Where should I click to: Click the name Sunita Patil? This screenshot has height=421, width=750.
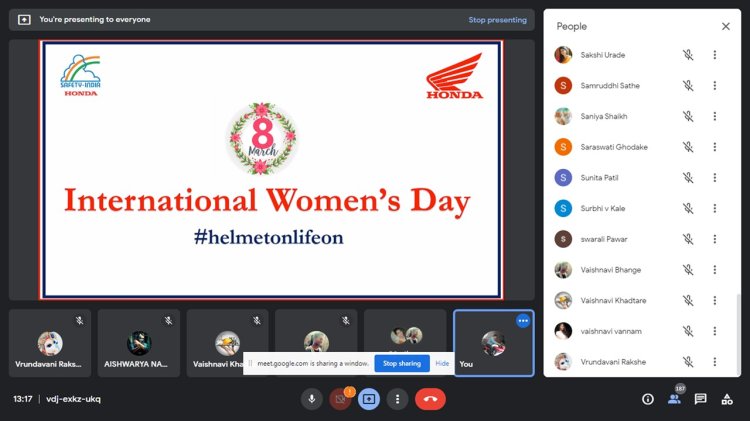599,177
